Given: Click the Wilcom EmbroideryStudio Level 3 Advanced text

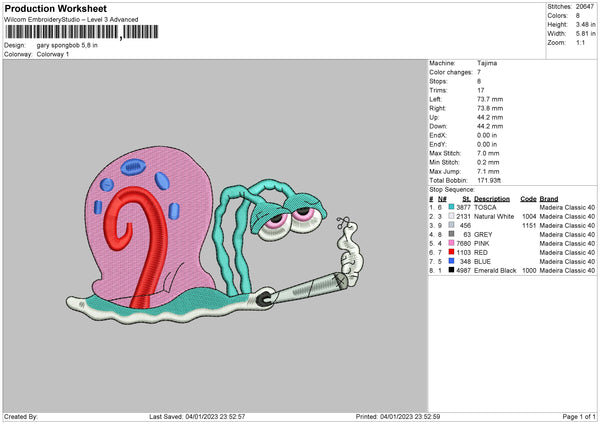Looking at the screenshot, I should [71, 20].
